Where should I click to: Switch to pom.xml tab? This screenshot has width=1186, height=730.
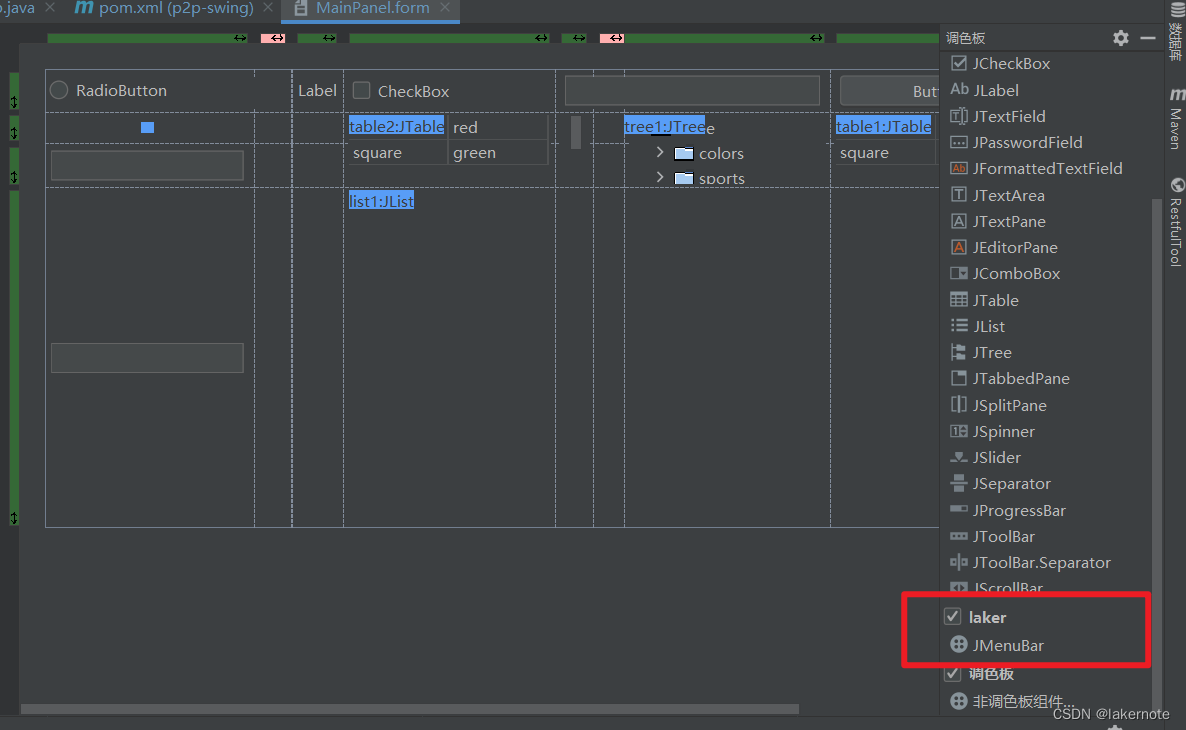tap(165, 9)
